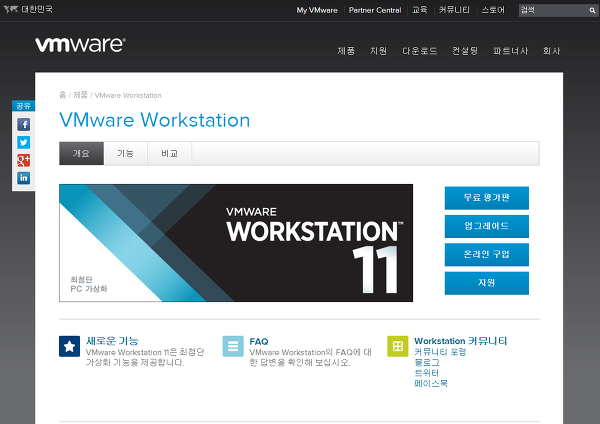
Task: Switch to the 기능 tab
Action: tap(126, 153)
